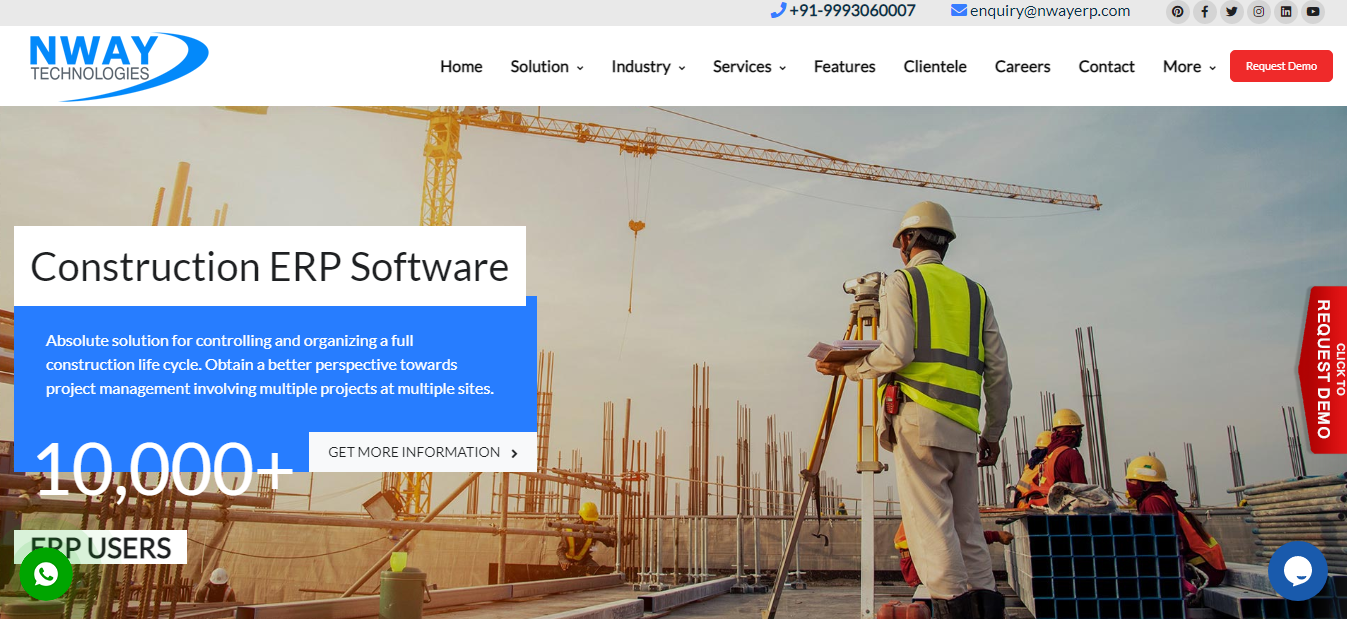
Task: Click the WhatsApp chat icon
Action: 46,574
